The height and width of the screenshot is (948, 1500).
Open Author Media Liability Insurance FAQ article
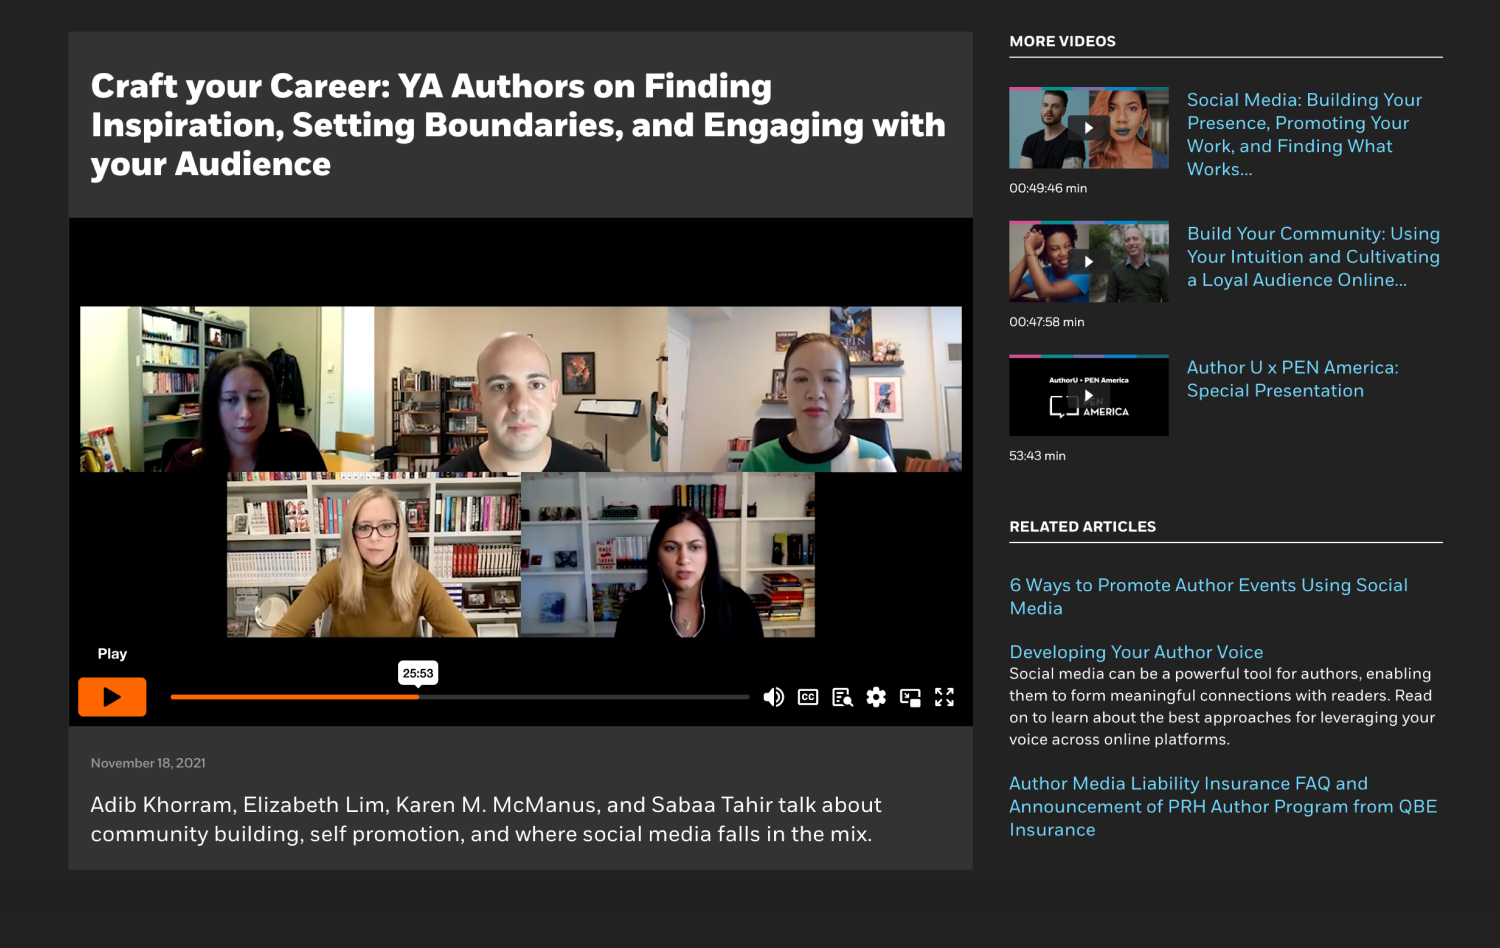click(x=1223, y=806)
